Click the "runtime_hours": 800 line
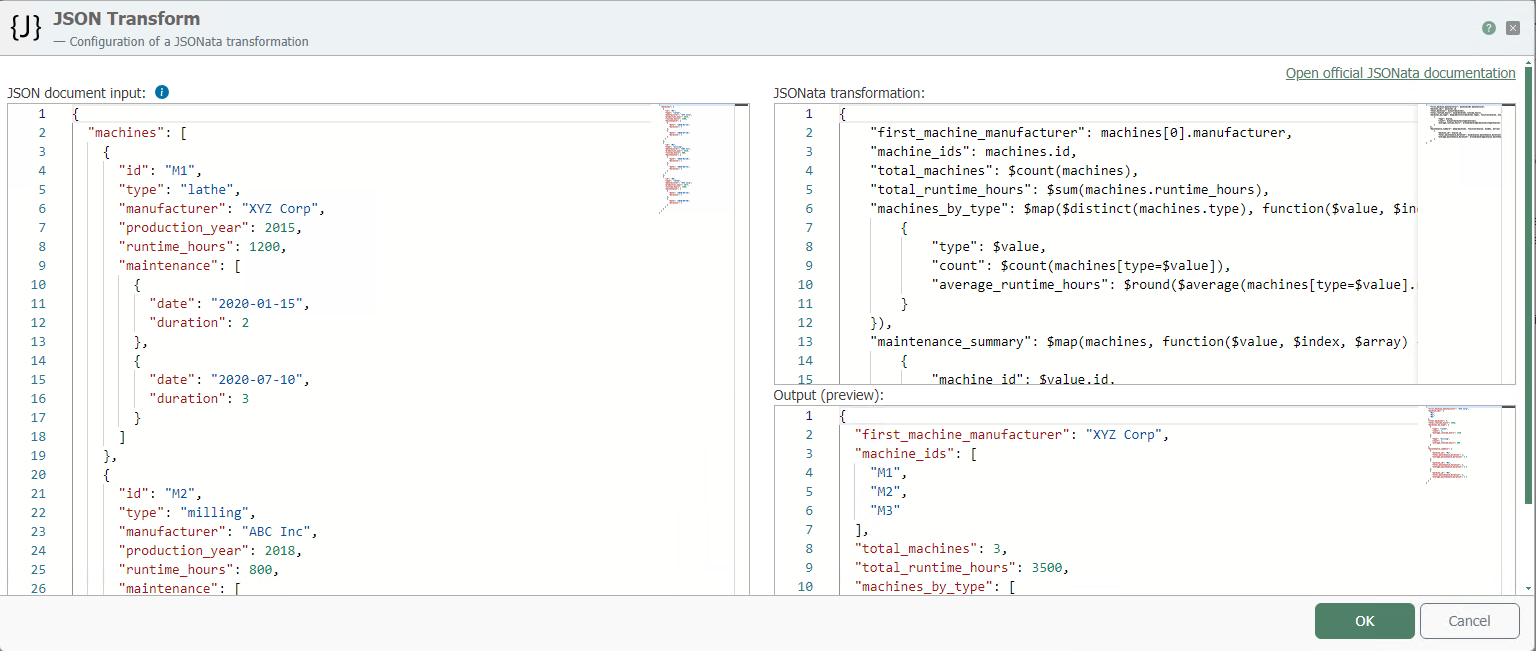Screen dimensions: 1536x651 (199, 570)
